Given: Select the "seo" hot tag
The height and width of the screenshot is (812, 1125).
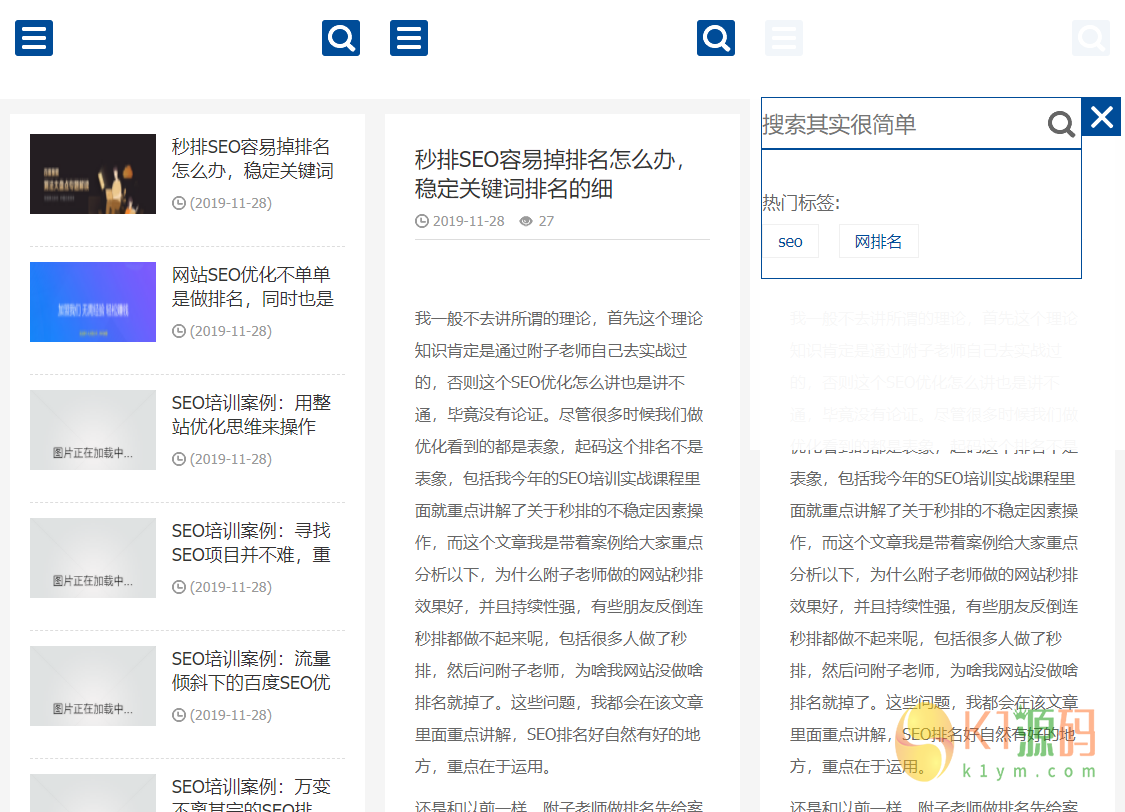Looking at the screenshot, I should click(x=790, y=241).
